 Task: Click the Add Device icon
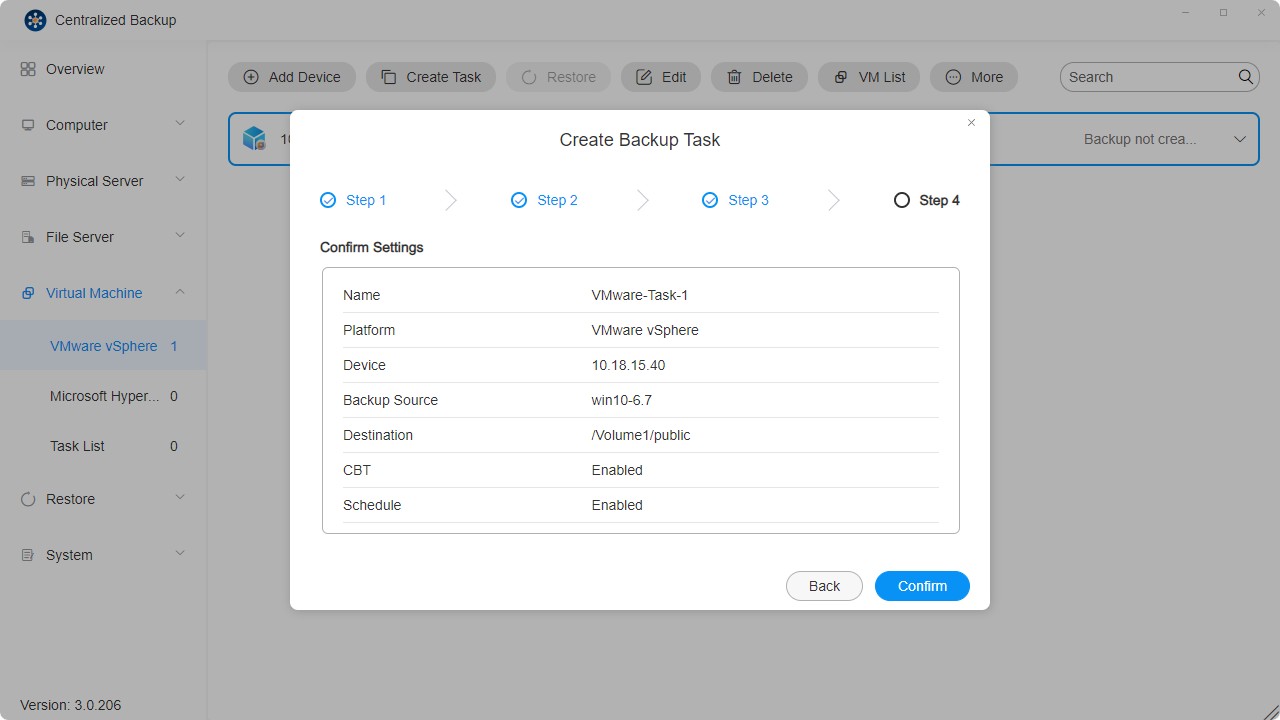251,76
